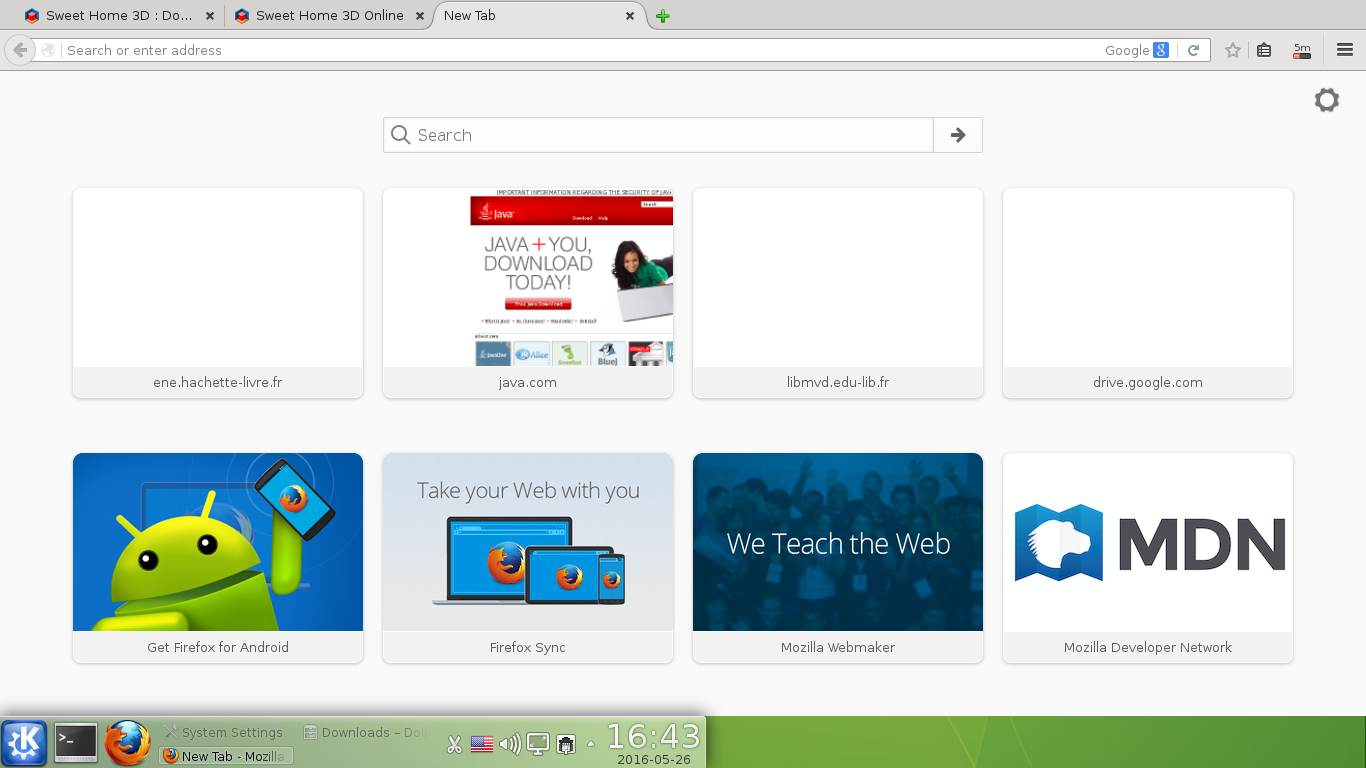Click the Firefox Sync caption text
1366x768 pixels.
[528, 647]
